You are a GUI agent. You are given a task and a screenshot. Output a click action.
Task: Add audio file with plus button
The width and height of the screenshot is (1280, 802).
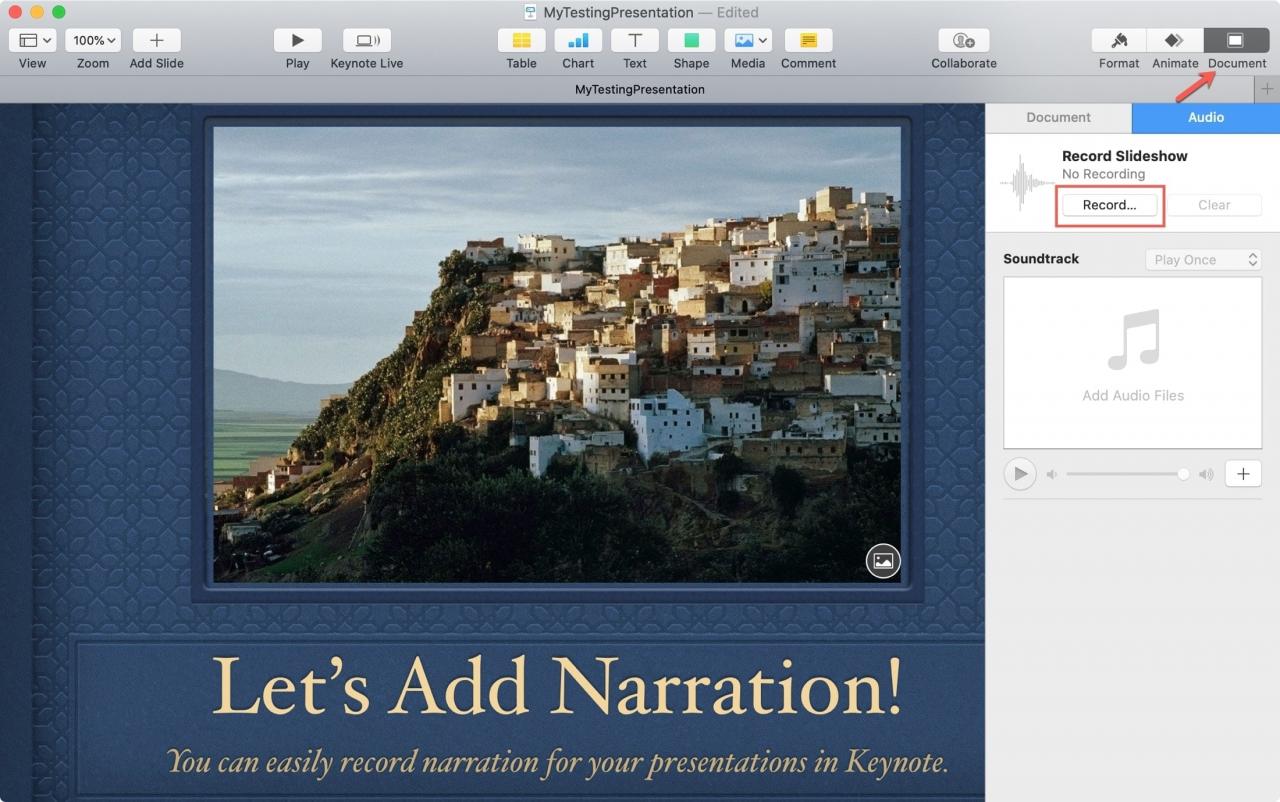(1243, 474)
